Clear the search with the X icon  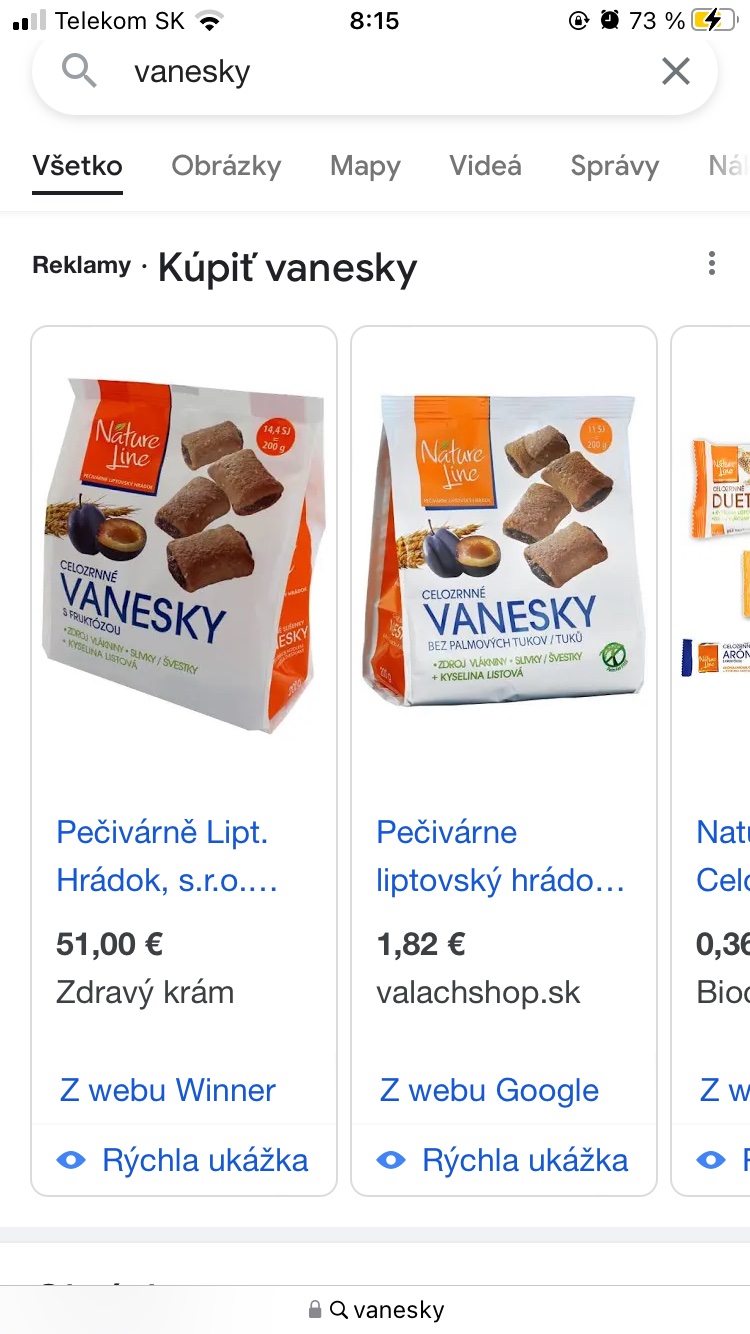pyautogui.click(x=676, y=71)
